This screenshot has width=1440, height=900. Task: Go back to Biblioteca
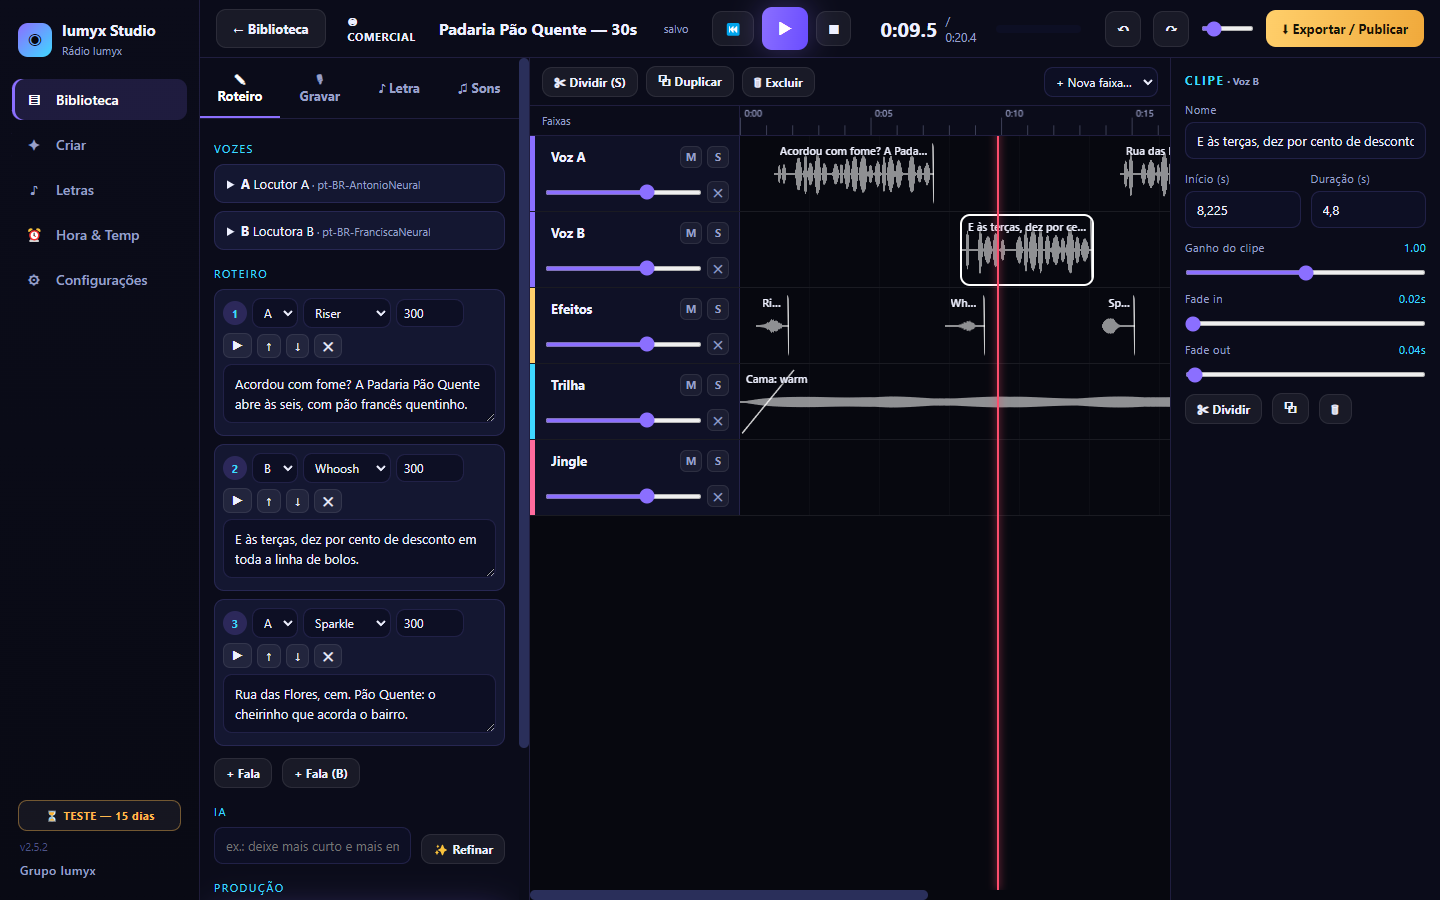point(271,29)
